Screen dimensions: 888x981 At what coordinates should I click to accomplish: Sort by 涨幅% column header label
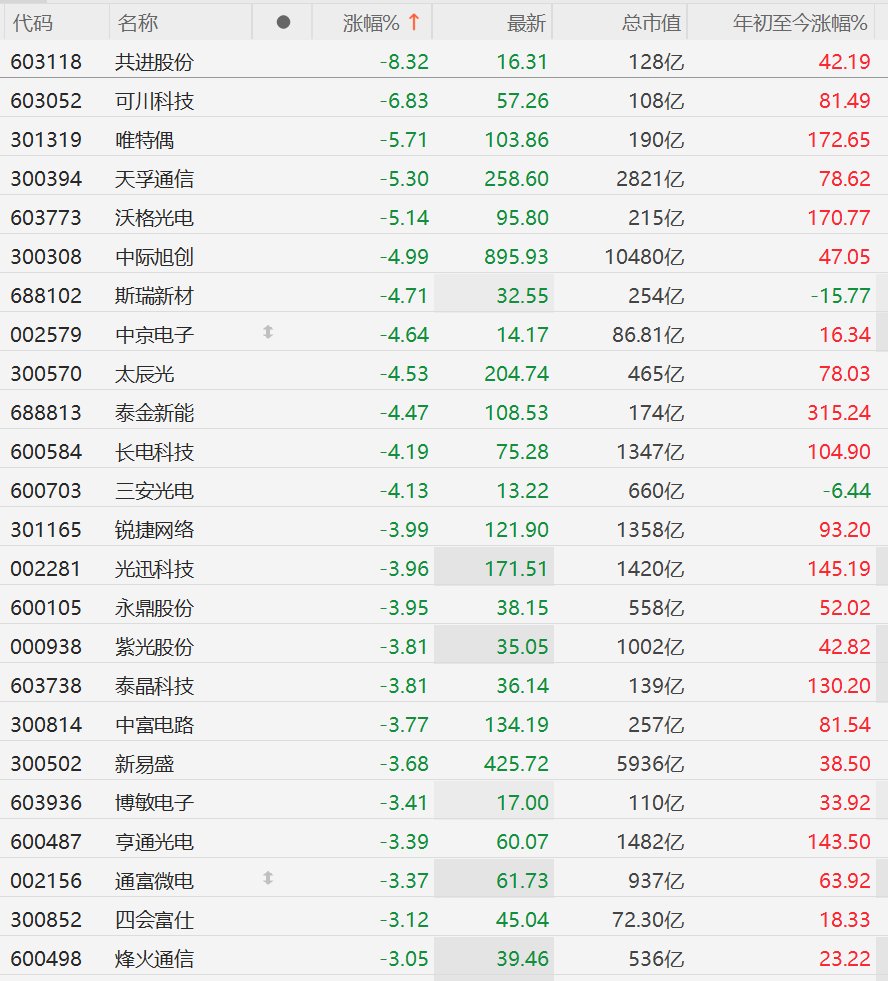pyautogui.click(x=371, y=23)
